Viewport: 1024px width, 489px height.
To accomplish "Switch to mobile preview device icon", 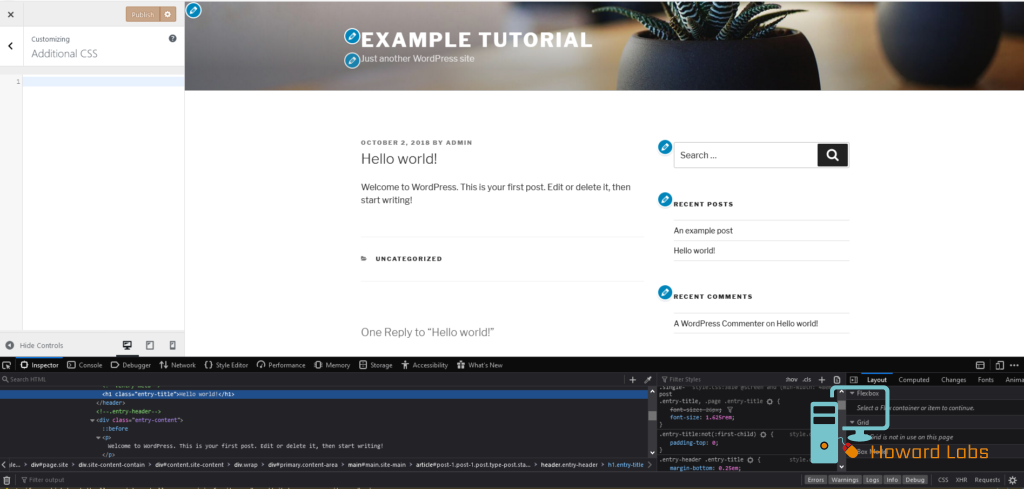I will coord(172,345).
